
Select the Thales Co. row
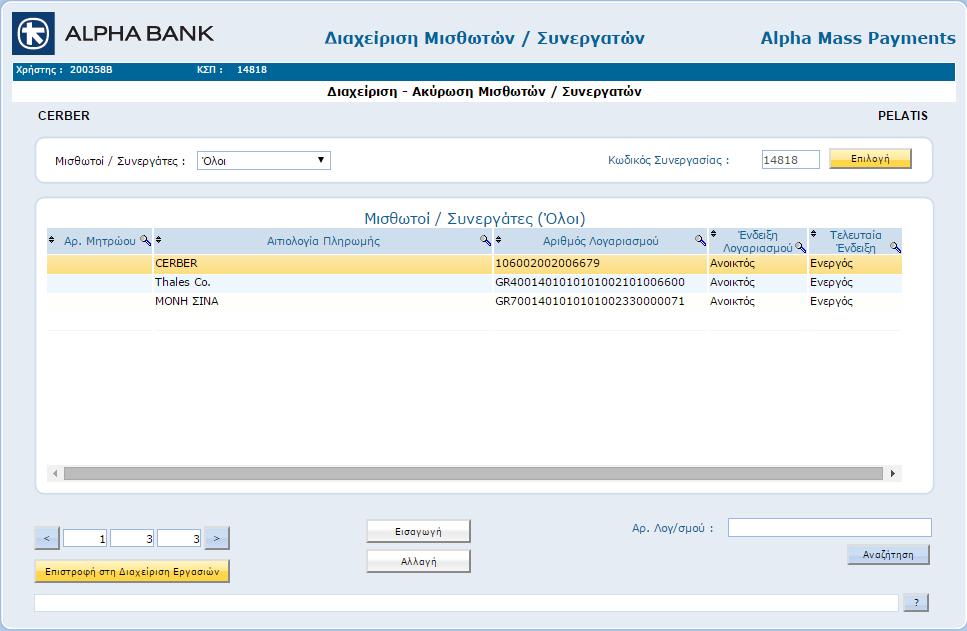coord(474,283)
